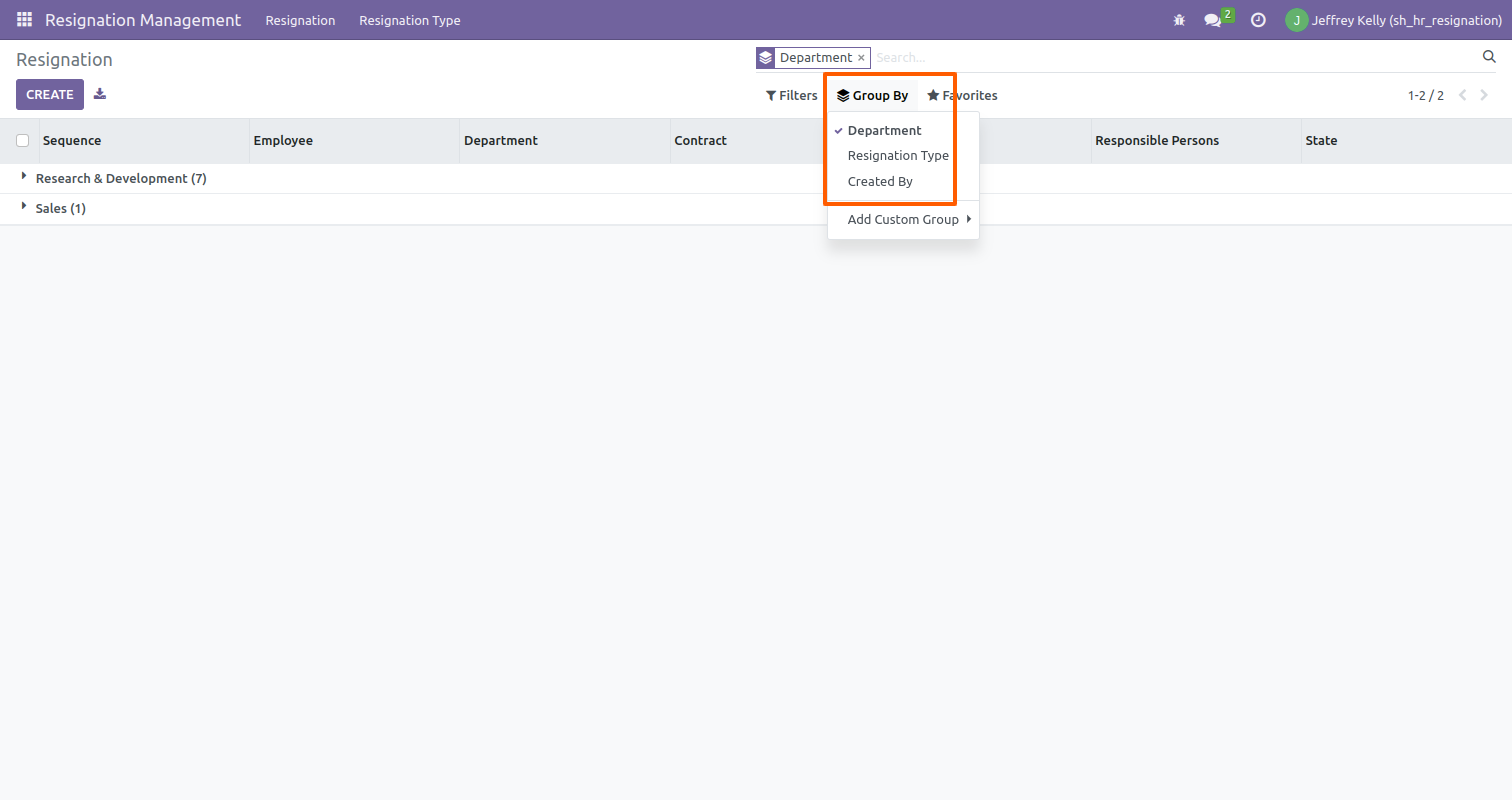The height and width of the screenshot is (800, 1512).
Task: Open the apps grid menu icon
Action: [24, 20]
